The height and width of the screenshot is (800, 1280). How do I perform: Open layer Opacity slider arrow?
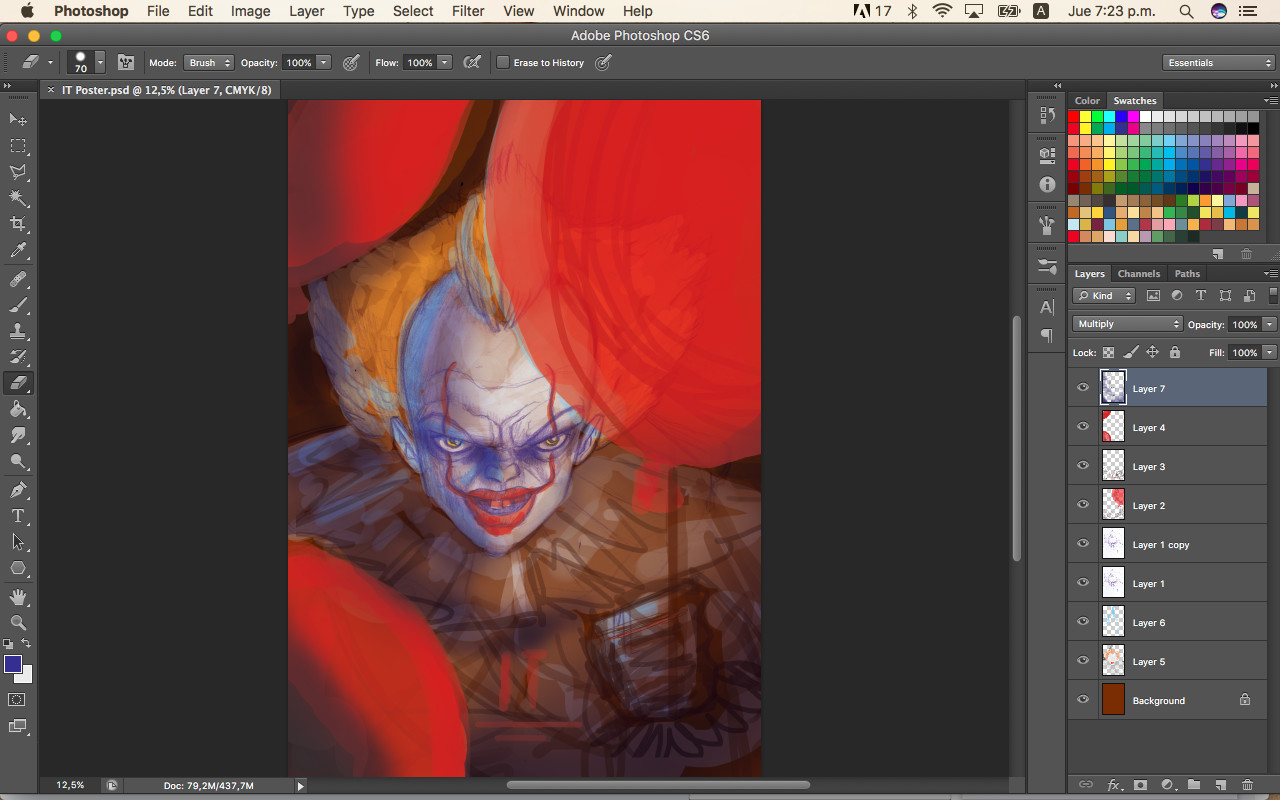coord(1269,324)
